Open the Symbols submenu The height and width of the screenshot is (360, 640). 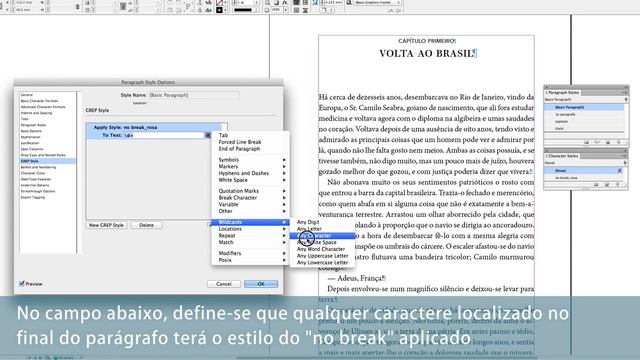click(x=250, y=160)
